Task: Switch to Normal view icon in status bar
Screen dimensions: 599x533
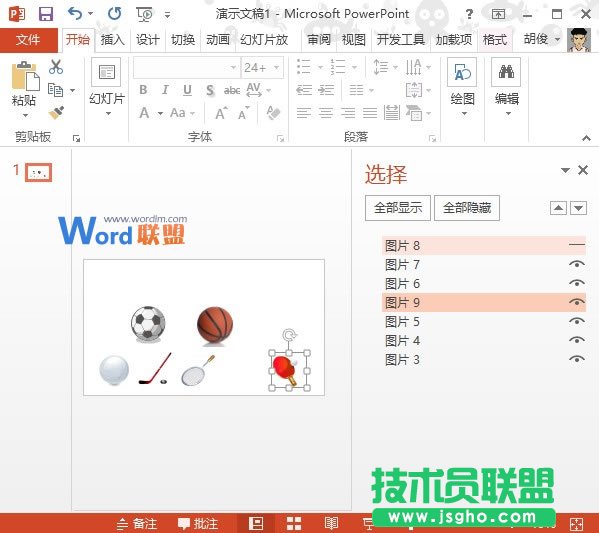Action: 256,523
